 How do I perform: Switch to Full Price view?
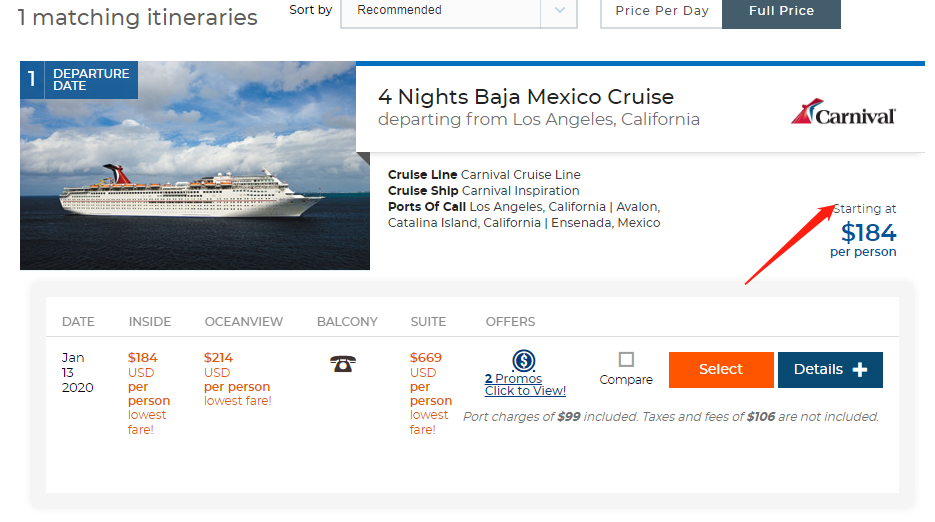pos(781,11)
